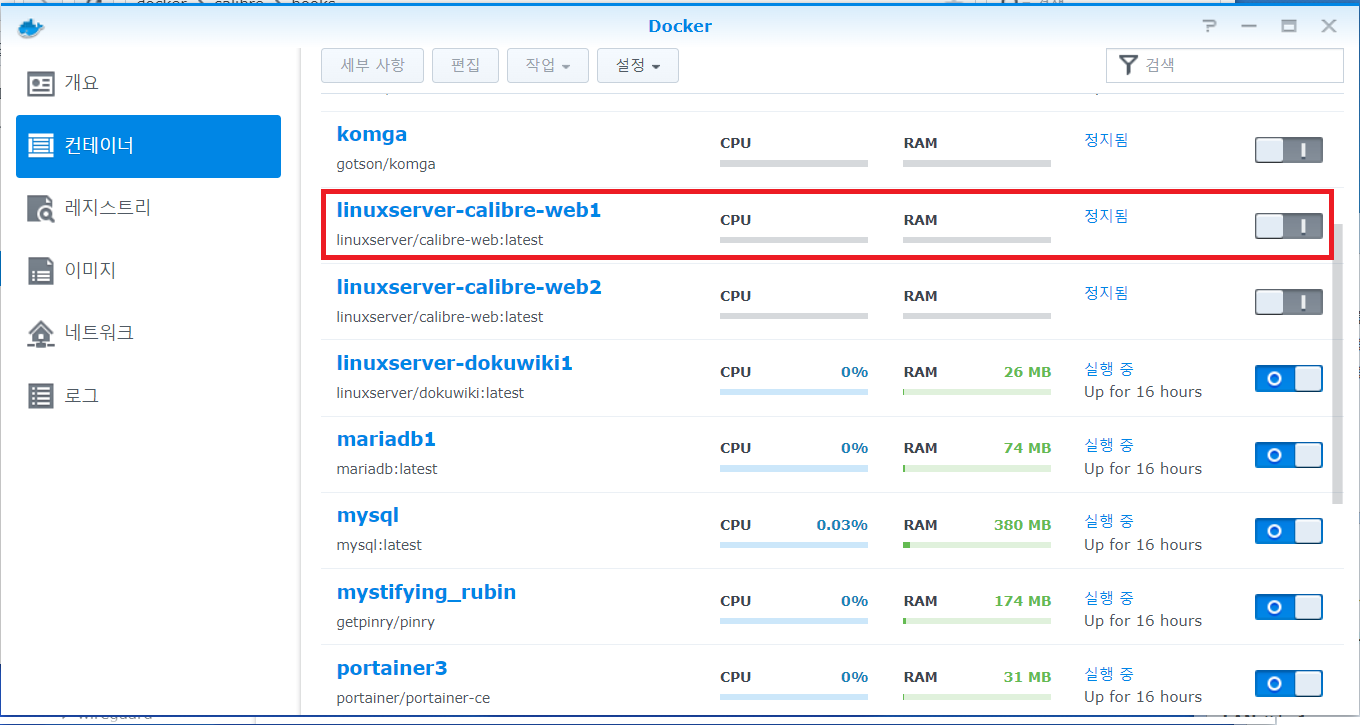Click komga's 정지됨 stopped status

coord(1106,140)
